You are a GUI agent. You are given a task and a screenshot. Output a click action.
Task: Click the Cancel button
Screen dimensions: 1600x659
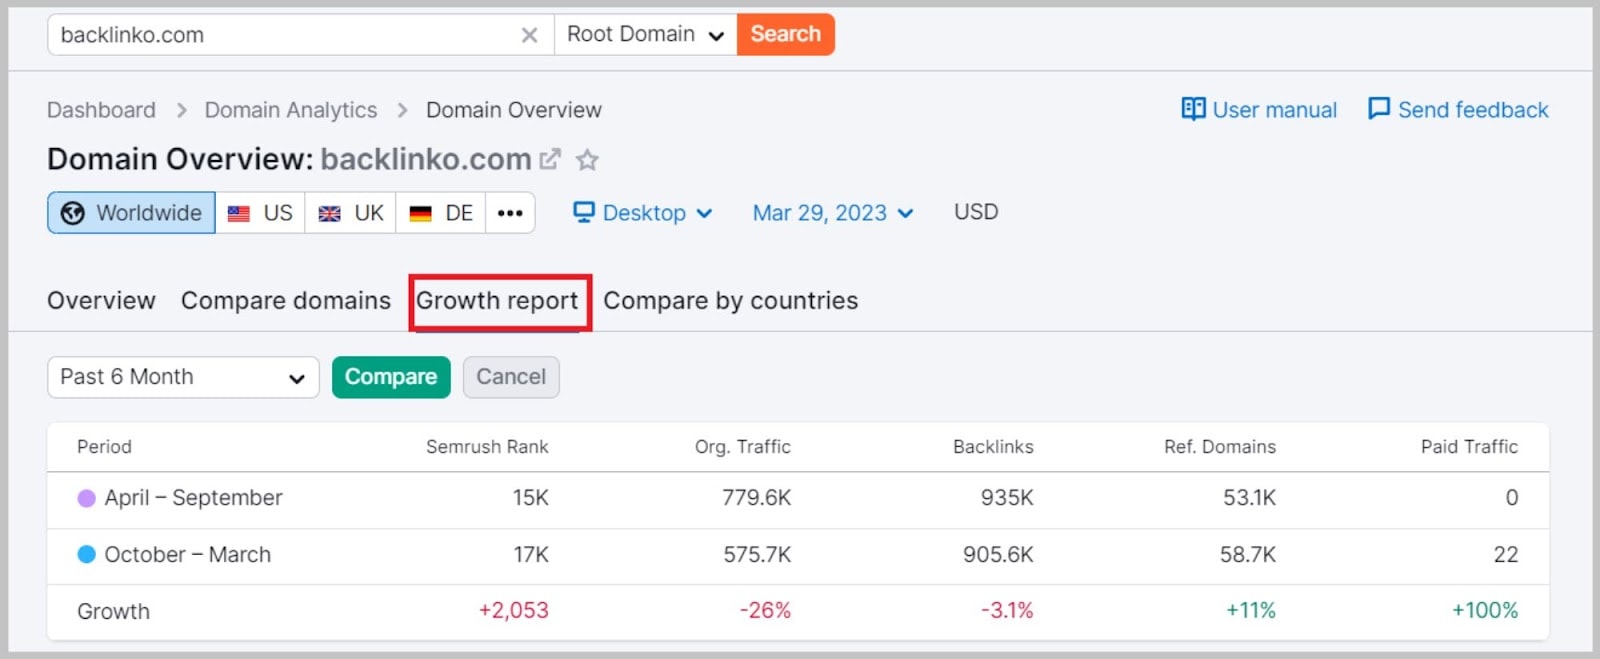(x=511, y=377)
